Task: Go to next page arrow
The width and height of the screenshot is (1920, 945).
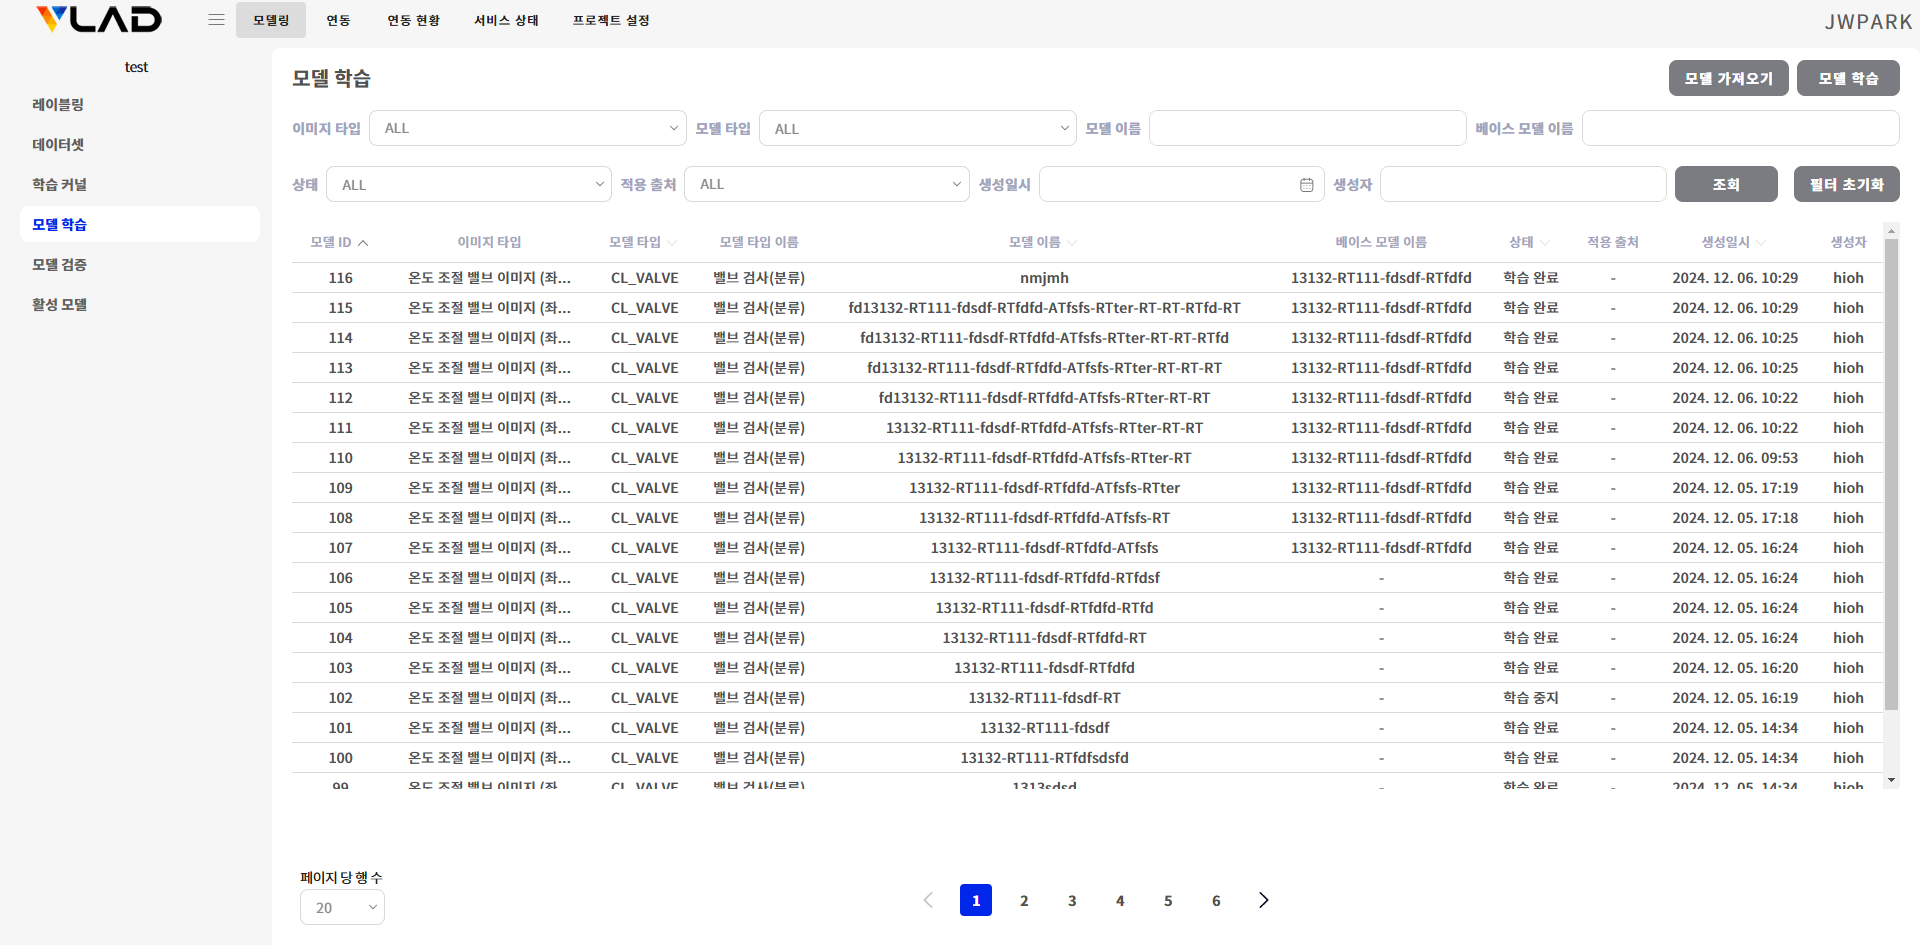Action: click(x=1264, y=900)
